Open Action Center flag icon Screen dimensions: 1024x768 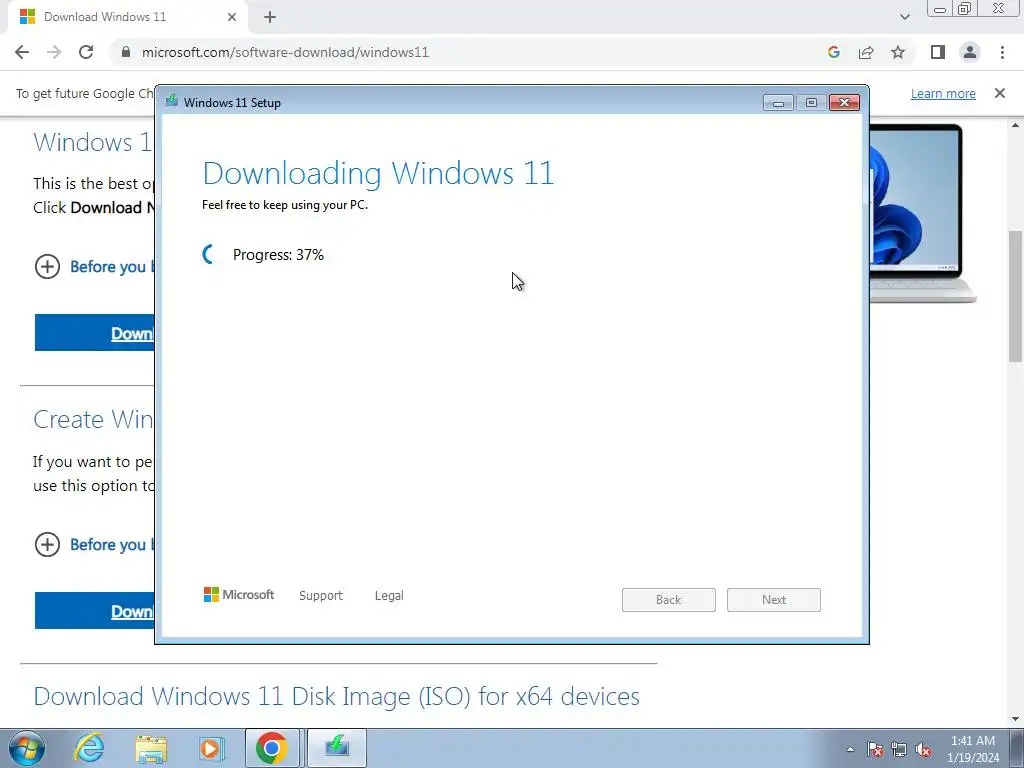pyautogui.click(x=875, y=749)
